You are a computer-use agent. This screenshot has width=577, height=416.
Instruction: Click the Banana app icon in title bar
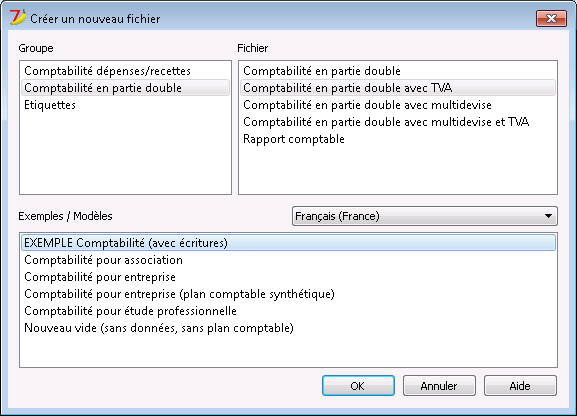(18, 18)
